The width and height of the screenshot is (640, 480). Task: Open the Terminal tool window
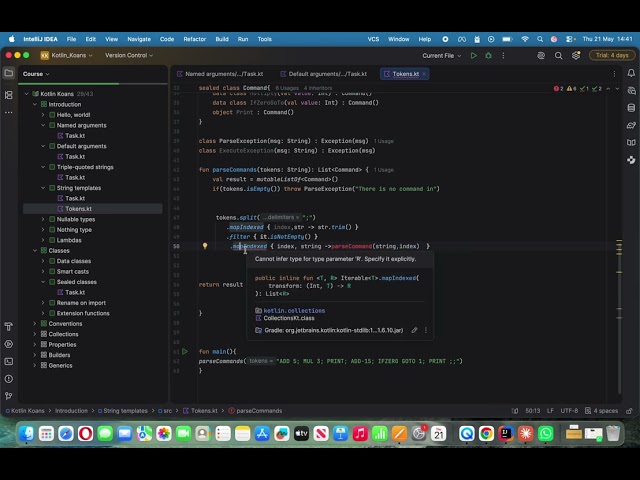click(x=9, y=362)
